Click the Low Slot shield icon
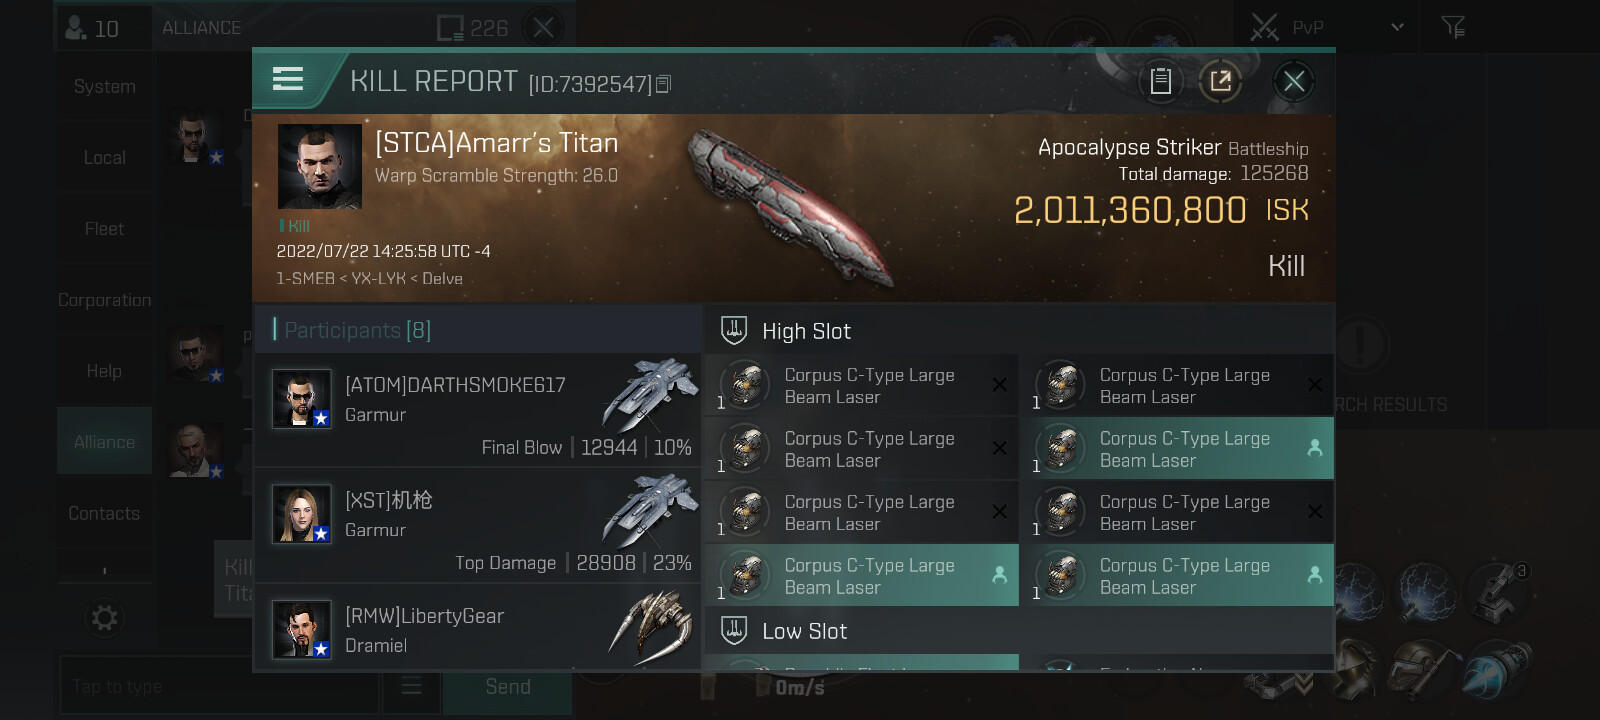The height and width of the screenshot is (720, 1600). click(734, 630)
